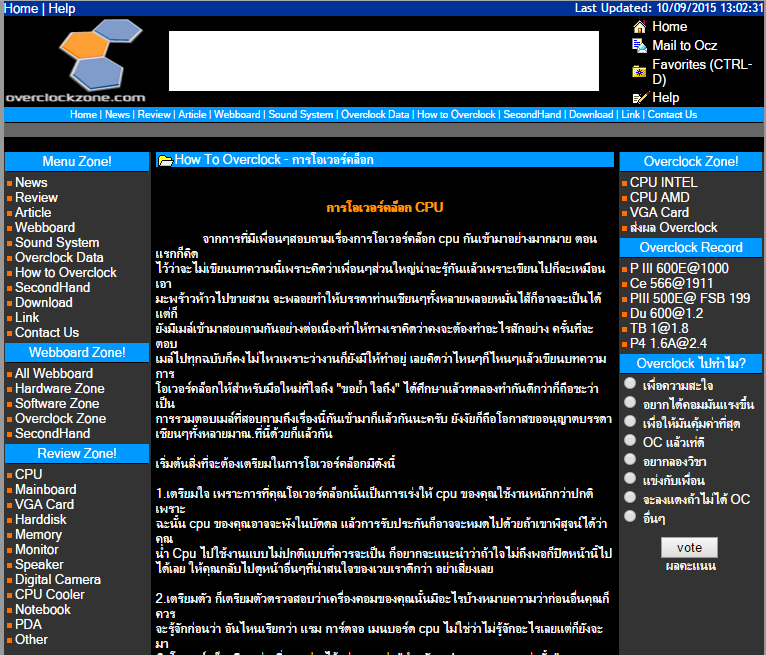The width and height of the screenshot is (766, 655).
Task: Open Memory in Review Zone
Action: [x=39, y=534]
